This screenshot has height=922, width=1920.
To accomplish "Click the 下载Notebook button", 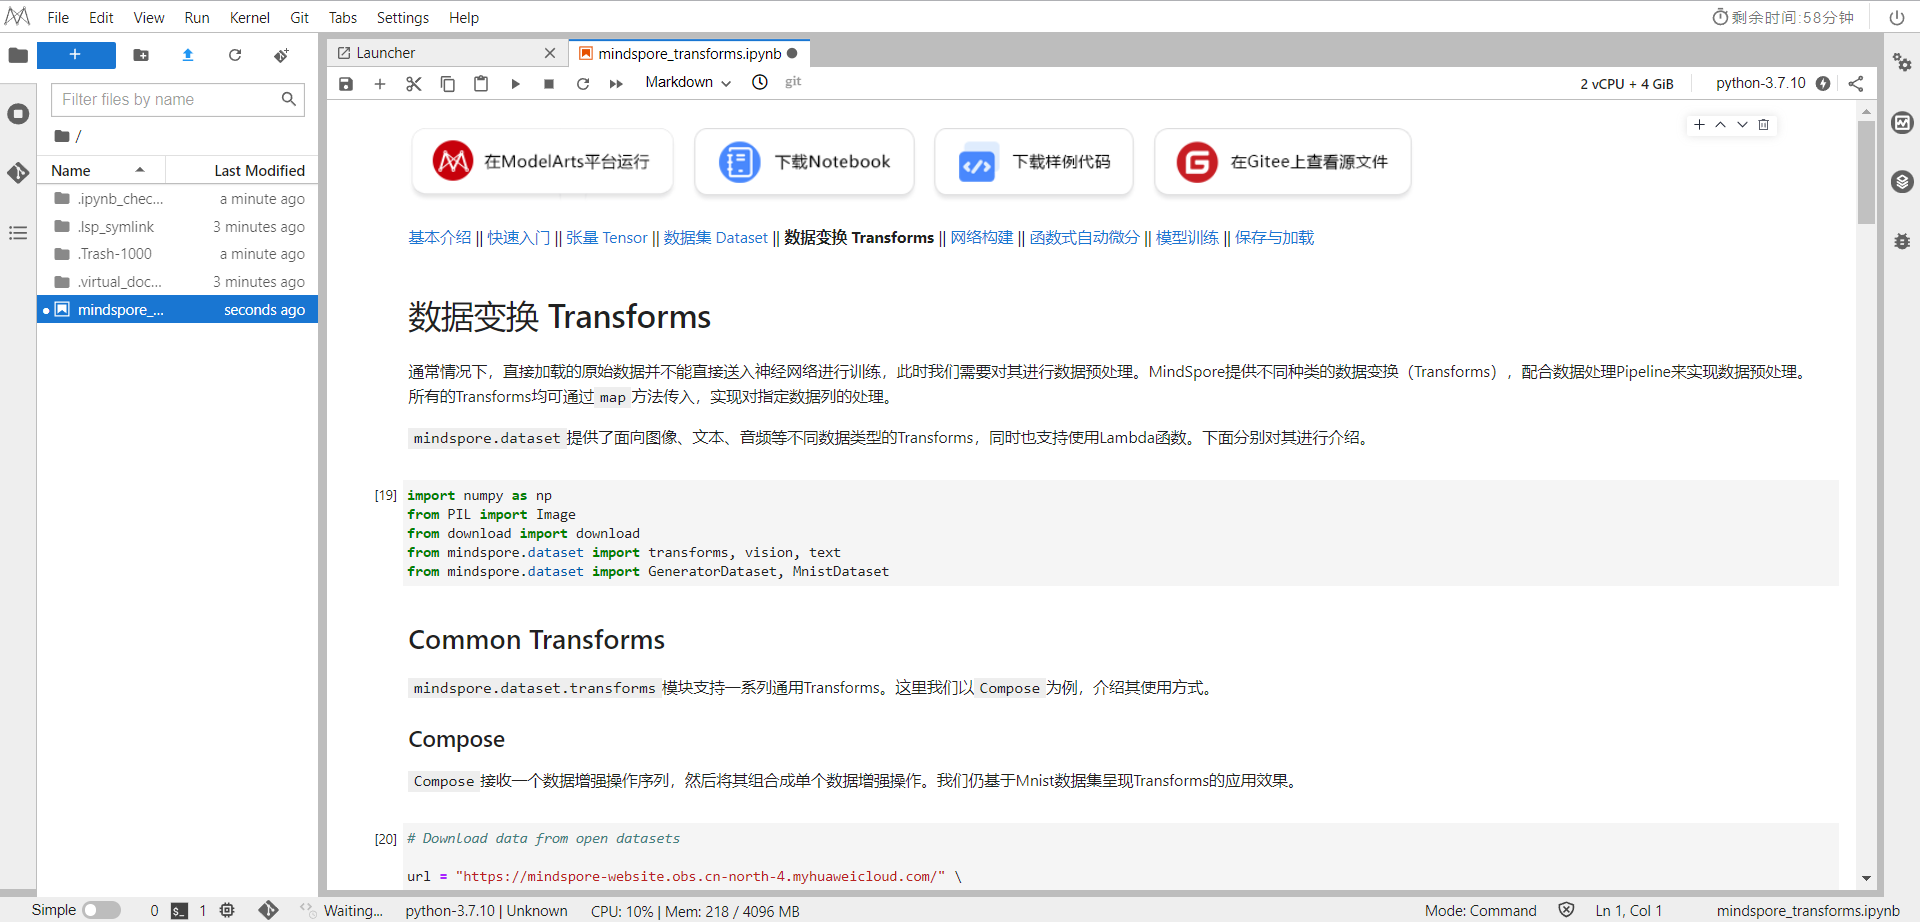I will tap(804, 162).
